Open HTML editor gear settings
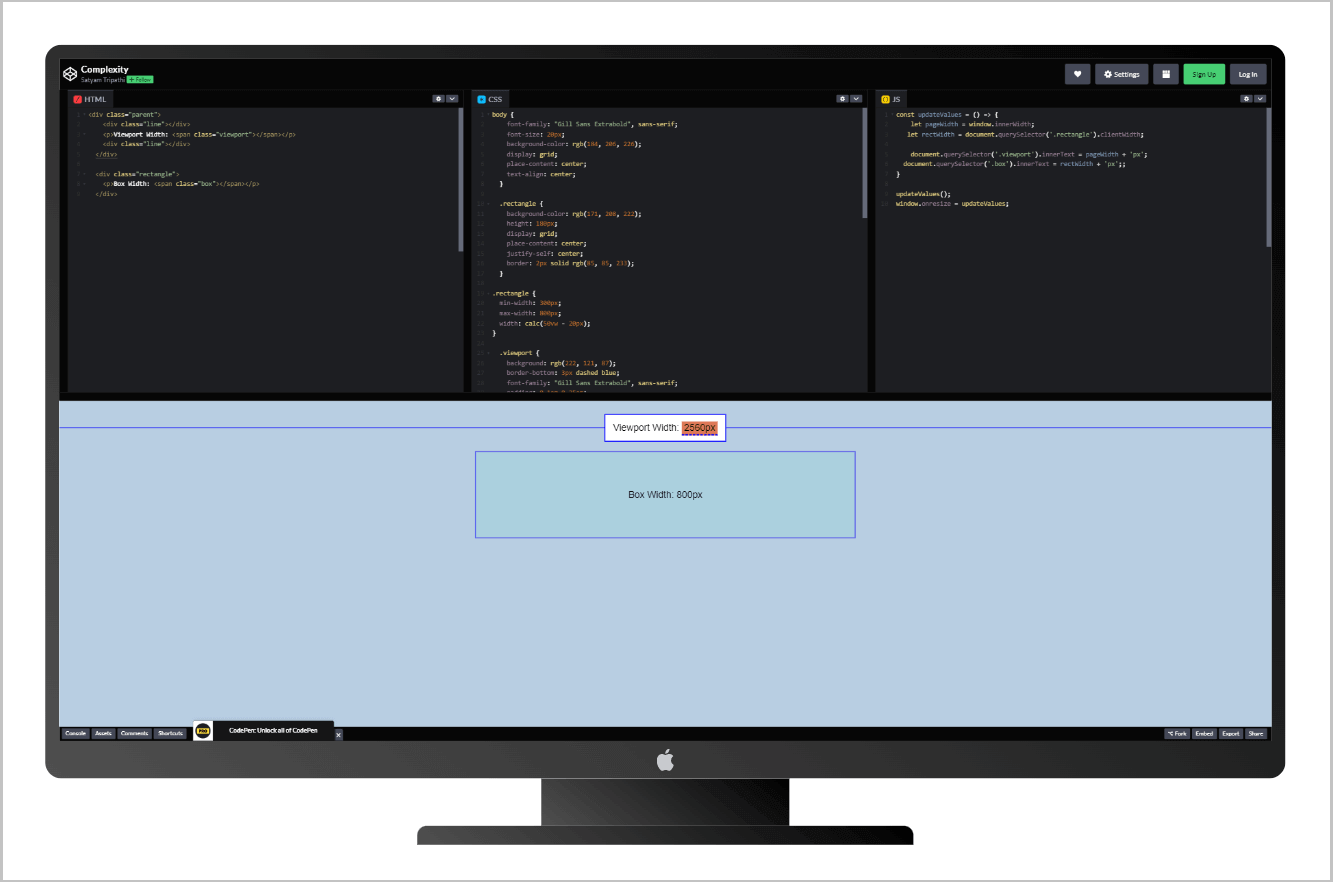 tap(438, 99)
